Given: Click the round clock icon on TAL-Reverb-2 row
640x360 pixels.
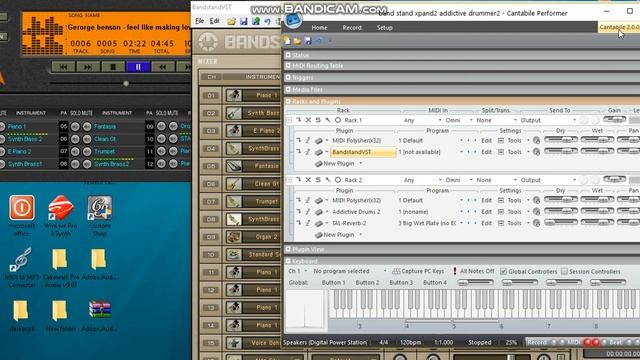Looking at the screenshot, I should [536, 223].
